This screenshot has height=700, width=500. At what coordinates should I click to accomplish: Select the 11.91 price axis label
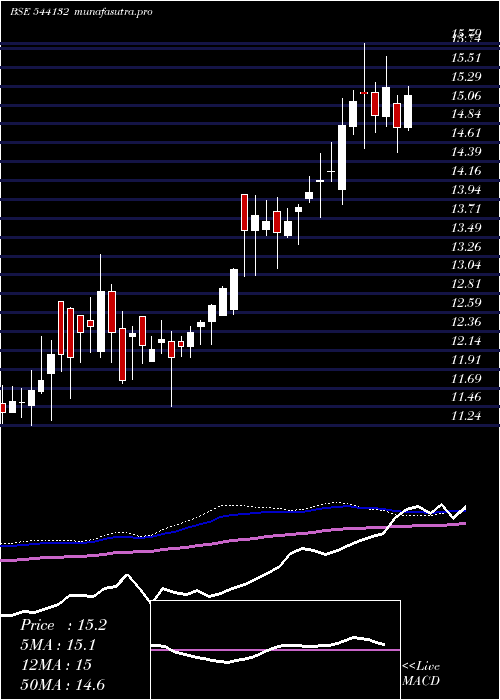pyautogui.click(x=466, y=359)
